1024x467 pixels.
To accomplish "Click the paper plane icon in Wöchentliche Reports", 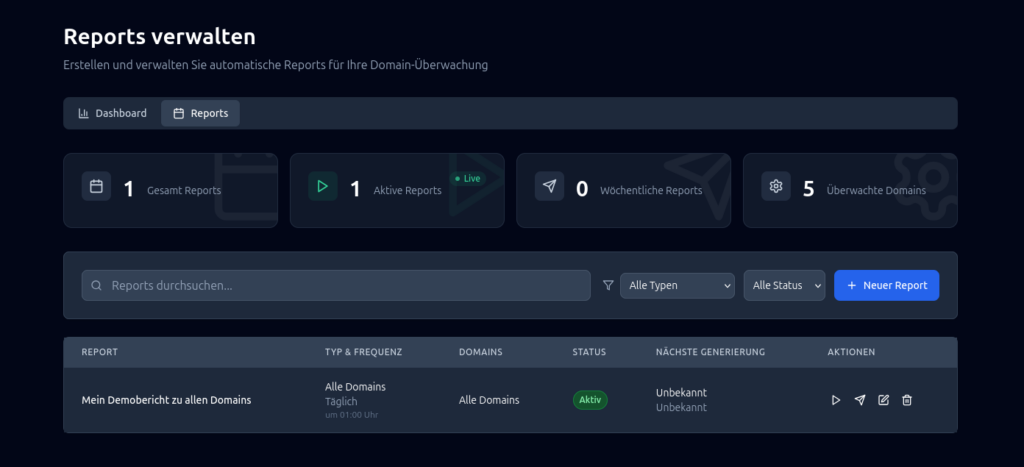I will 549,186.
